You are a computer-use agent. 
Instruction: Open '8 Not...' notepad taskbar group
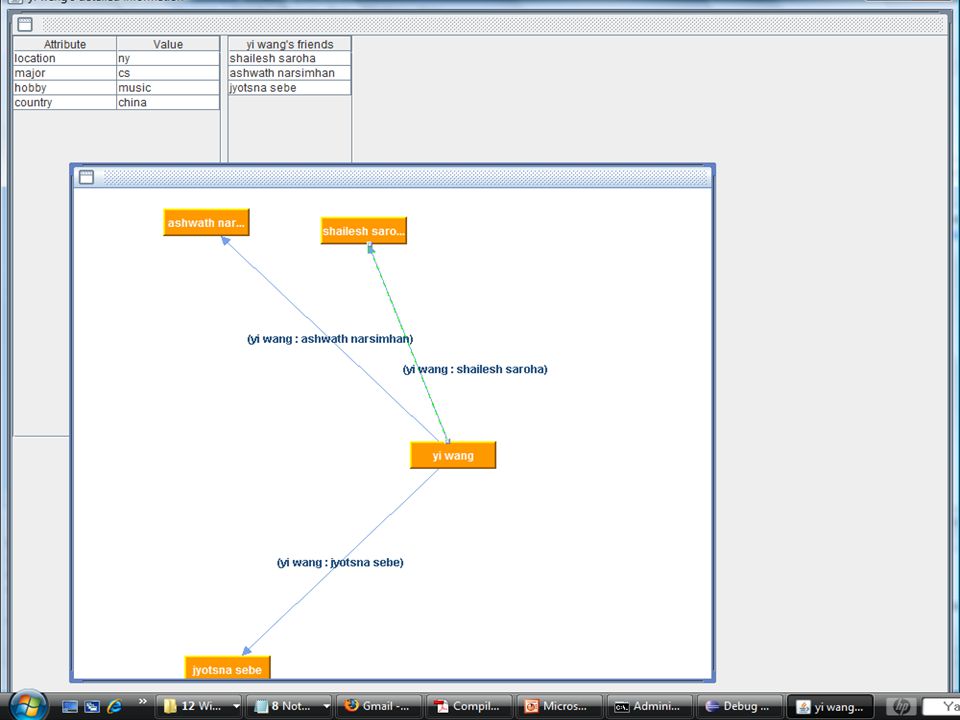[x=284, y=706]
